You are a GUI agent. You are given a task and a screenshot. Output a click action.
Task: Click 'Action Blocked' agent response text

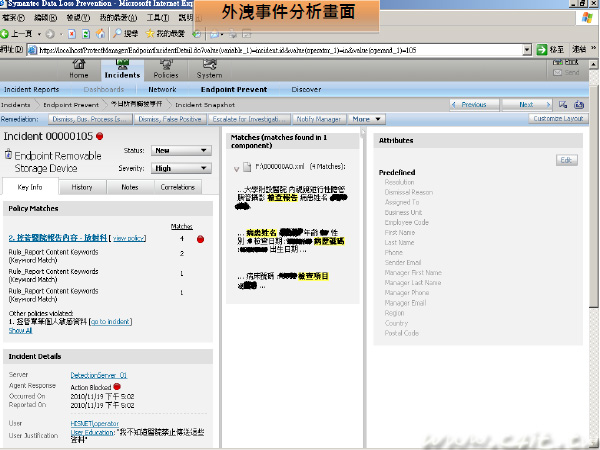[91, 387]
